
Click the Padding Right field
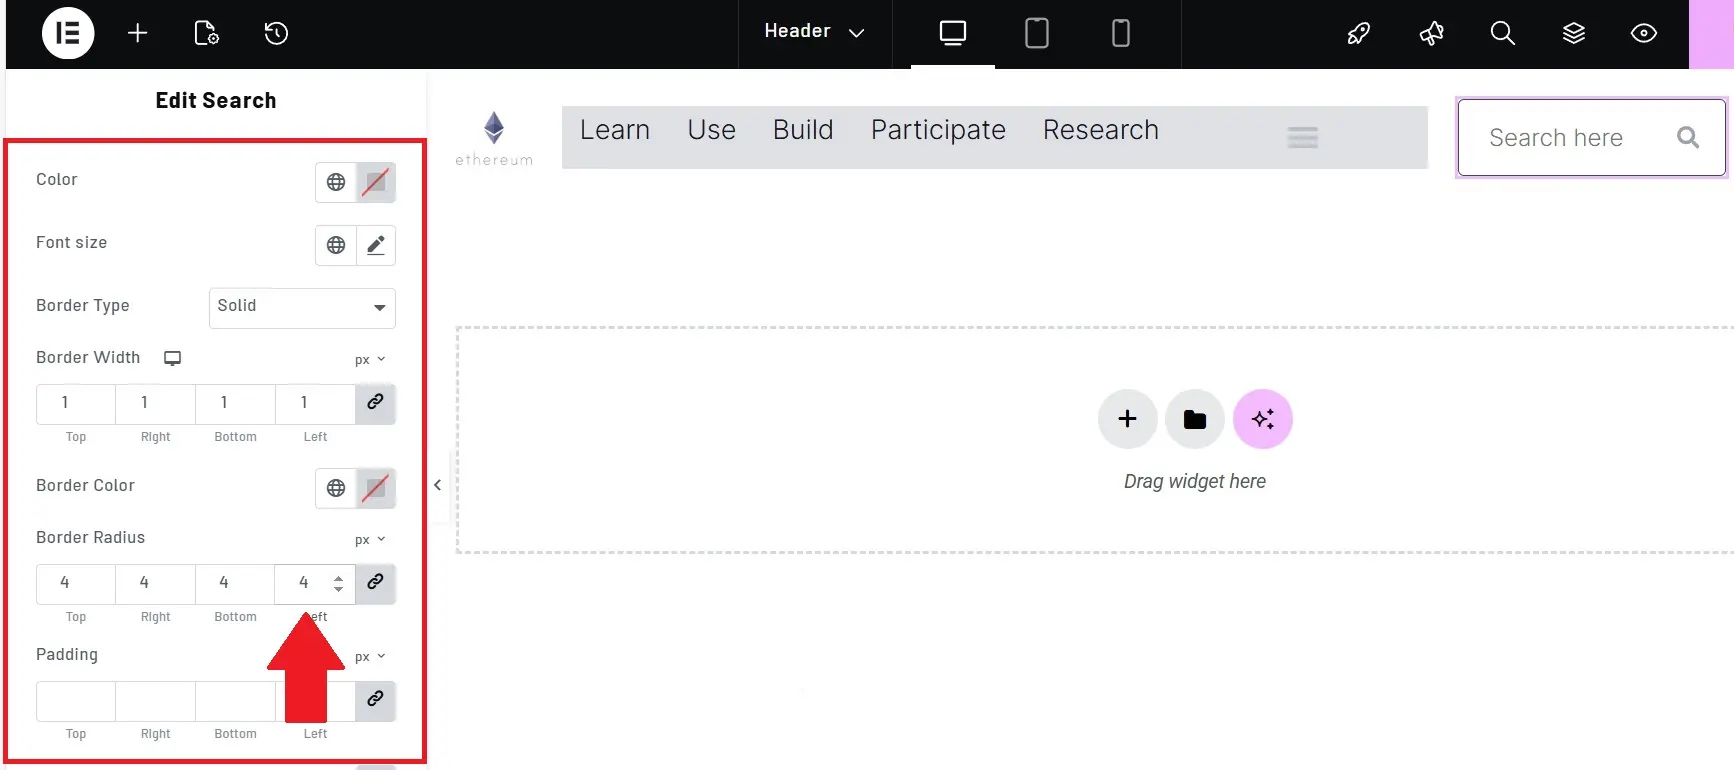click(155, 701)
